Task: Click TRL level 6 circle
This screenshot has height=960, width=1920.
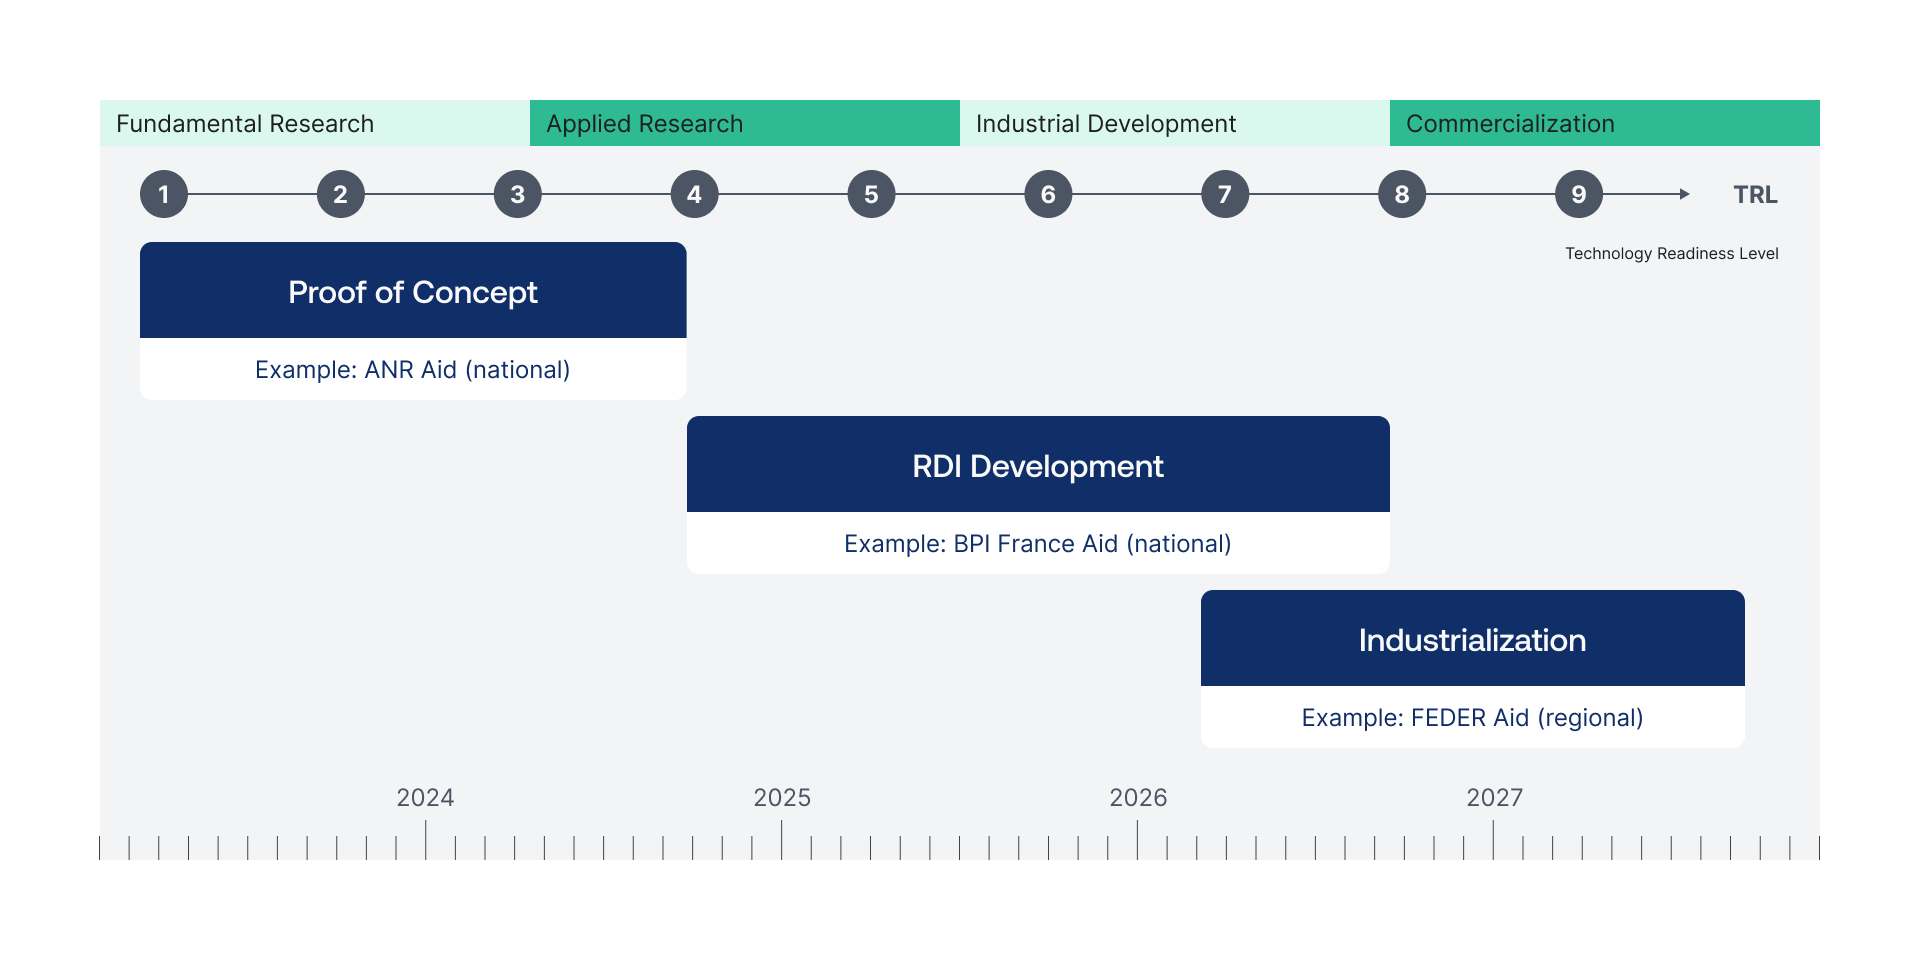Action: pos(1049,194)
